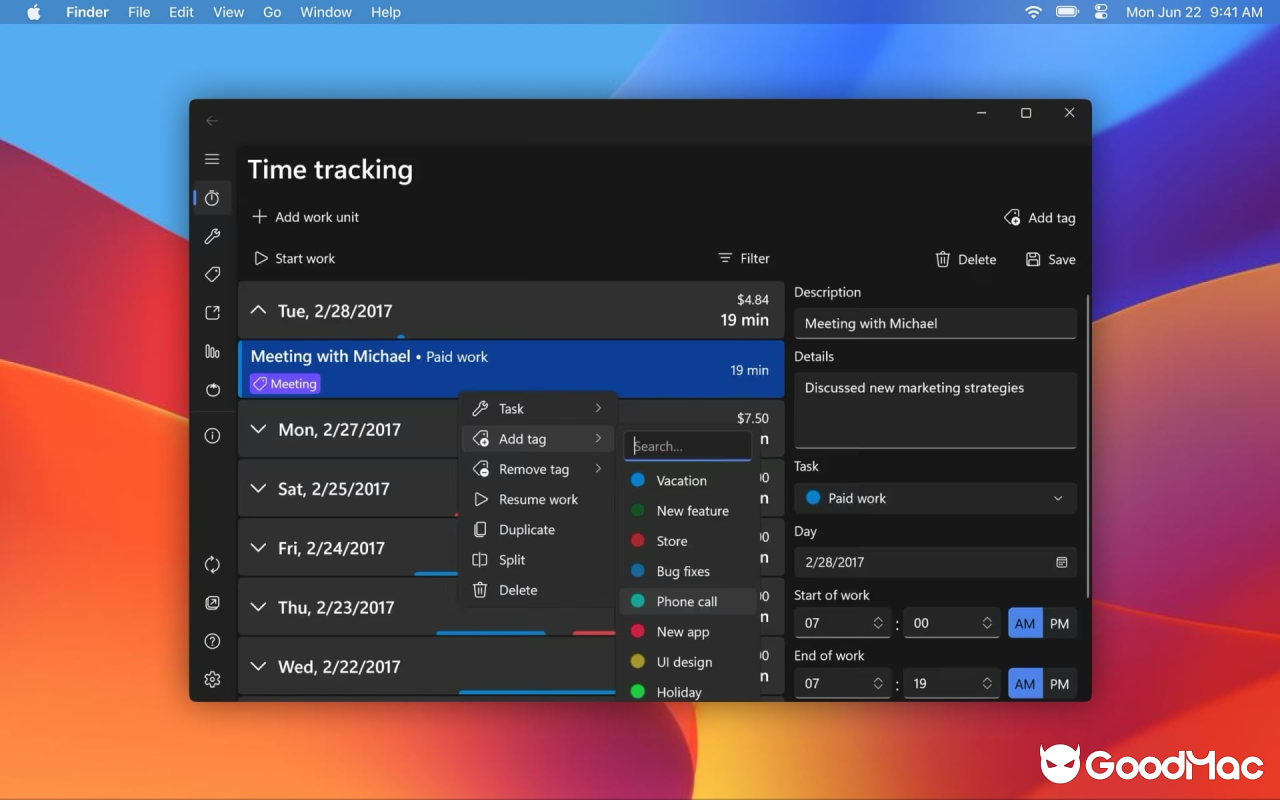Open the calendar picker in Day field
Image resolution: width=1280 pixels, height=800 pixels.
pyautogui.click(x=1061, y=562)
